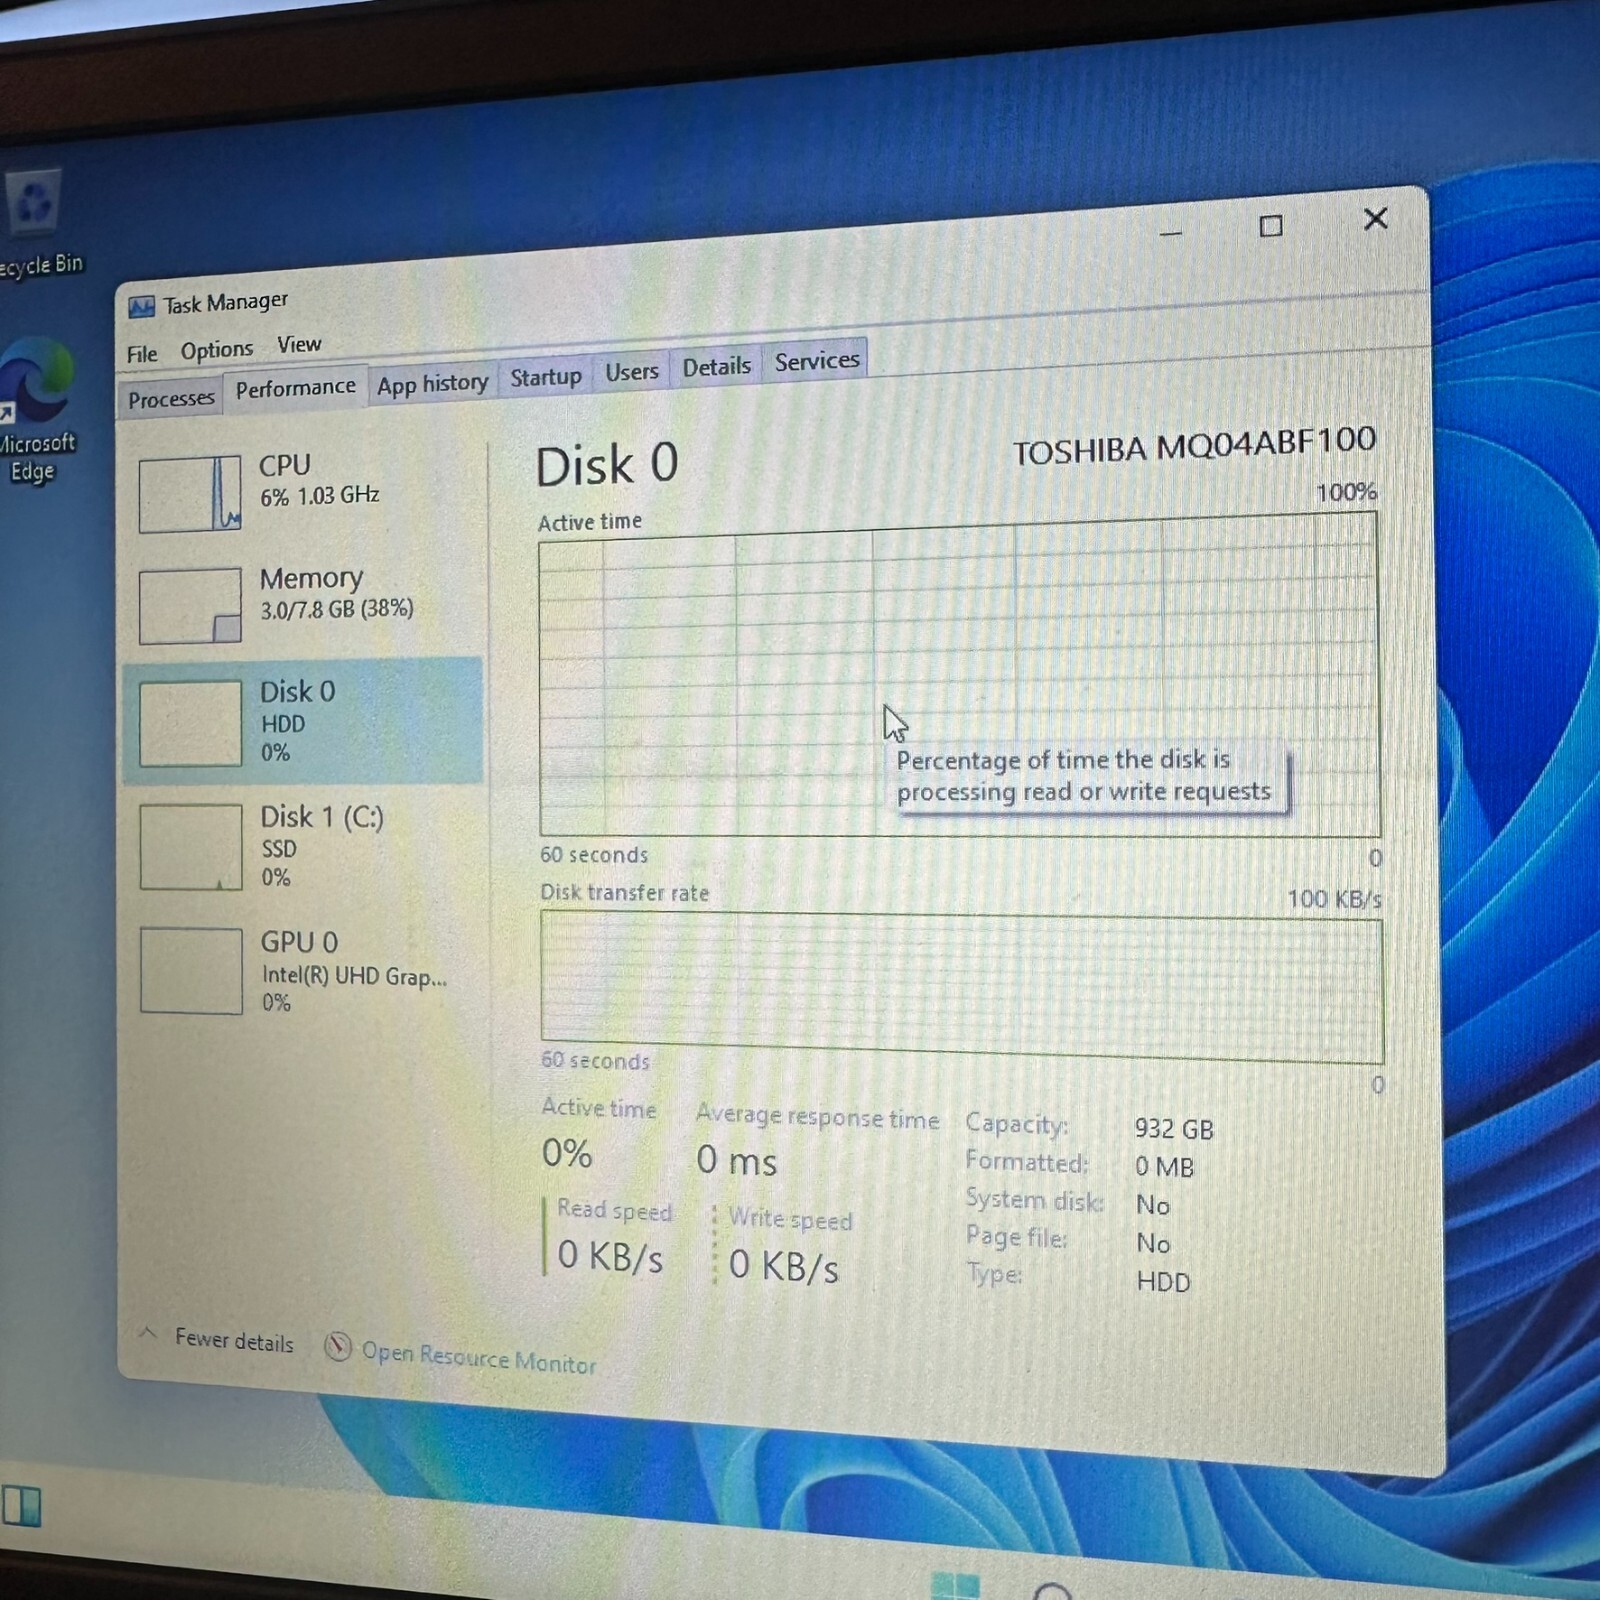This screenshot has height=1600, width=1600.
Task: Switch to the App history tab
Action: click(432, 384)
